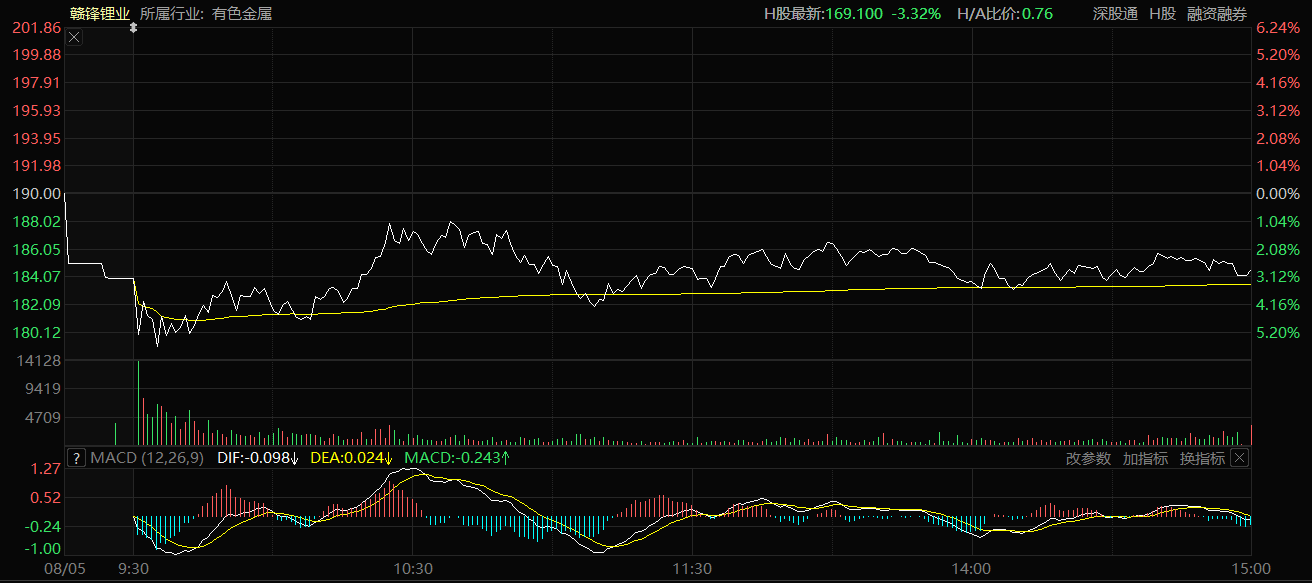Click the MACD:-0.243 reading
The height and width of the screenshot is (583, 1312).
(x=457, y=458)
